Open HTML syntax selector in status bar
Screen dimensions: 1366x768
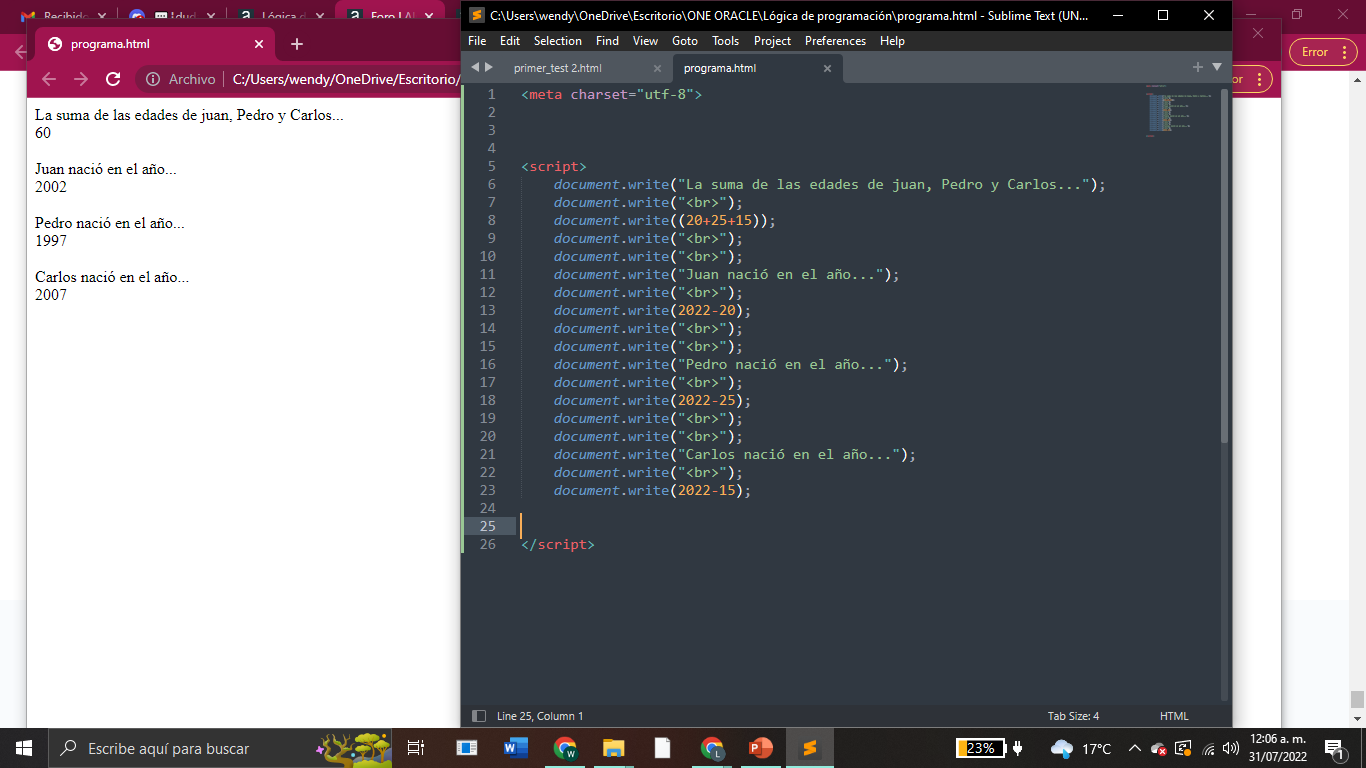coord(1174,716)
